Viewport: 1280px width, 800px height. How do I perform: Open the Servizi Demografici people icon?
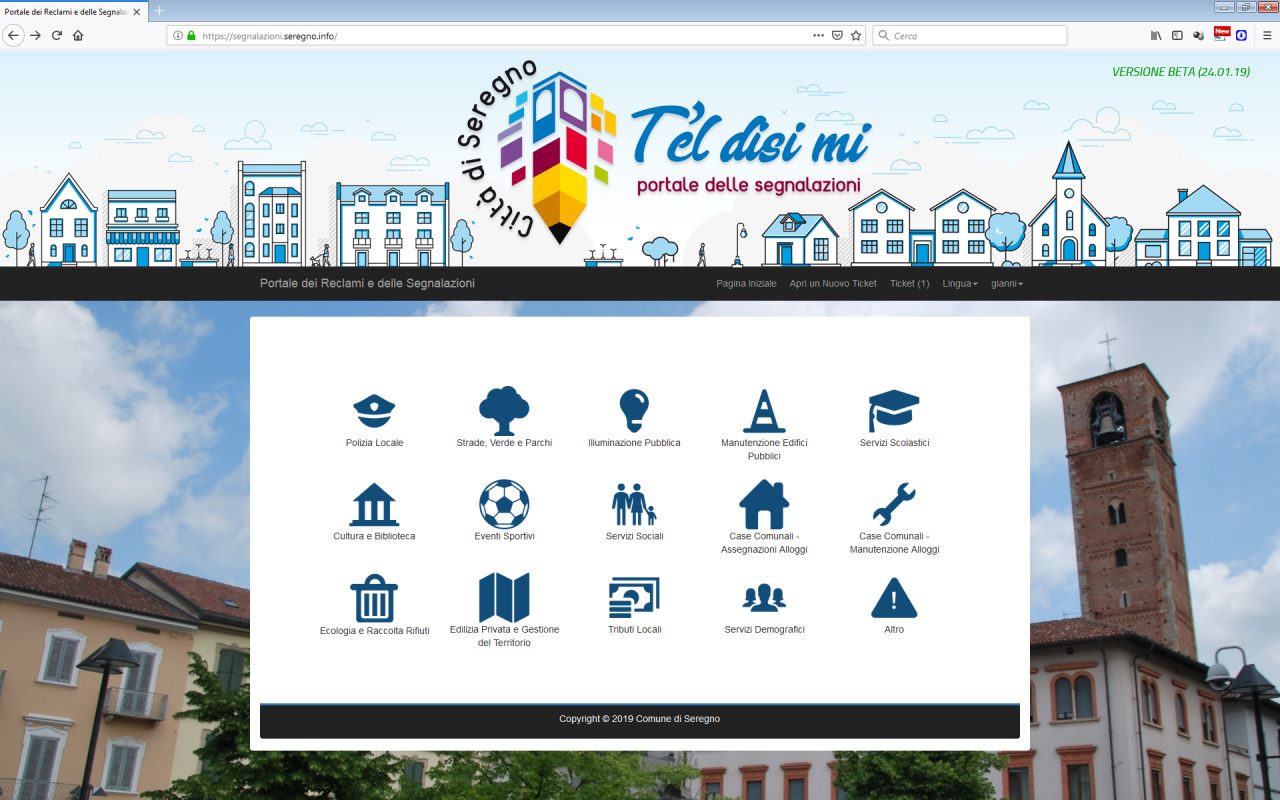coord(764,598)
